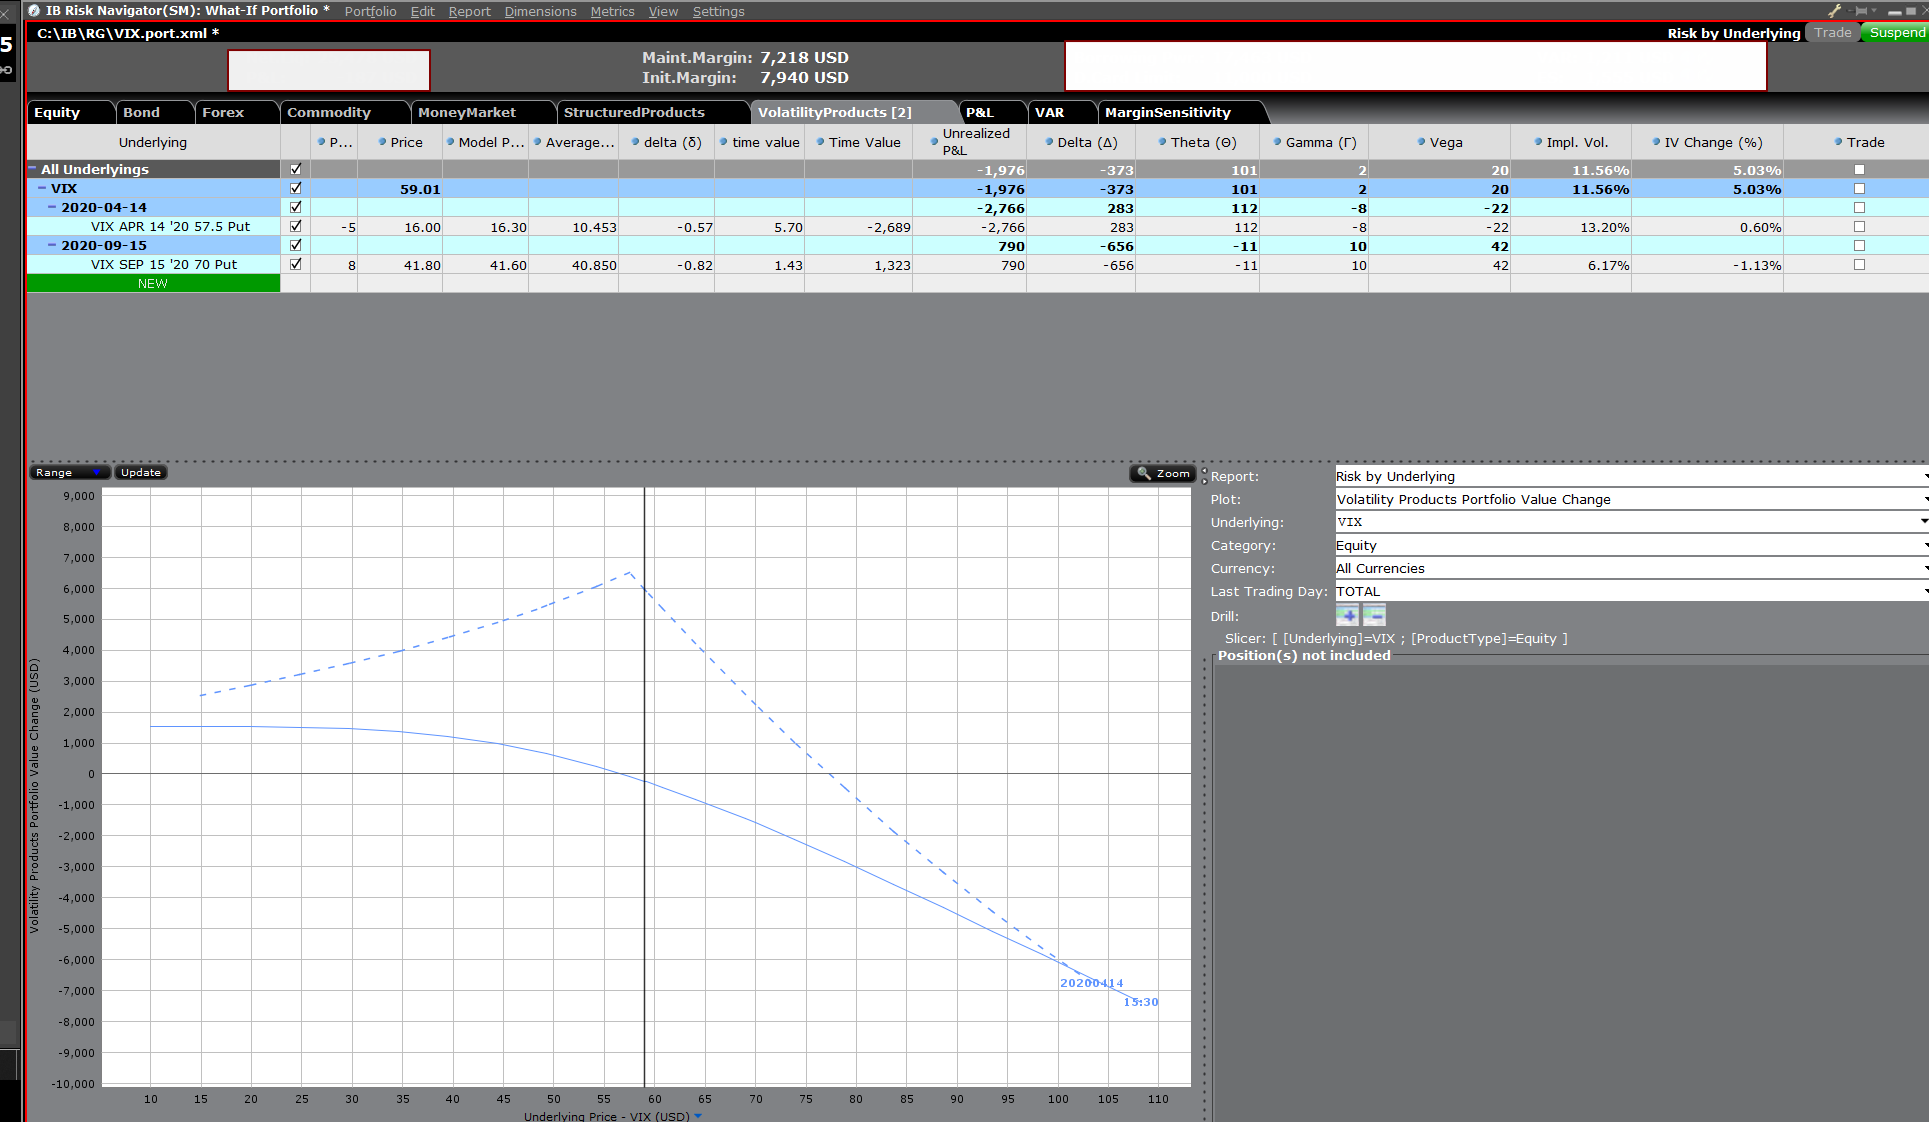Click the drill up minus icon next to Drill

pyautogui.click(x=1374, y=615)
